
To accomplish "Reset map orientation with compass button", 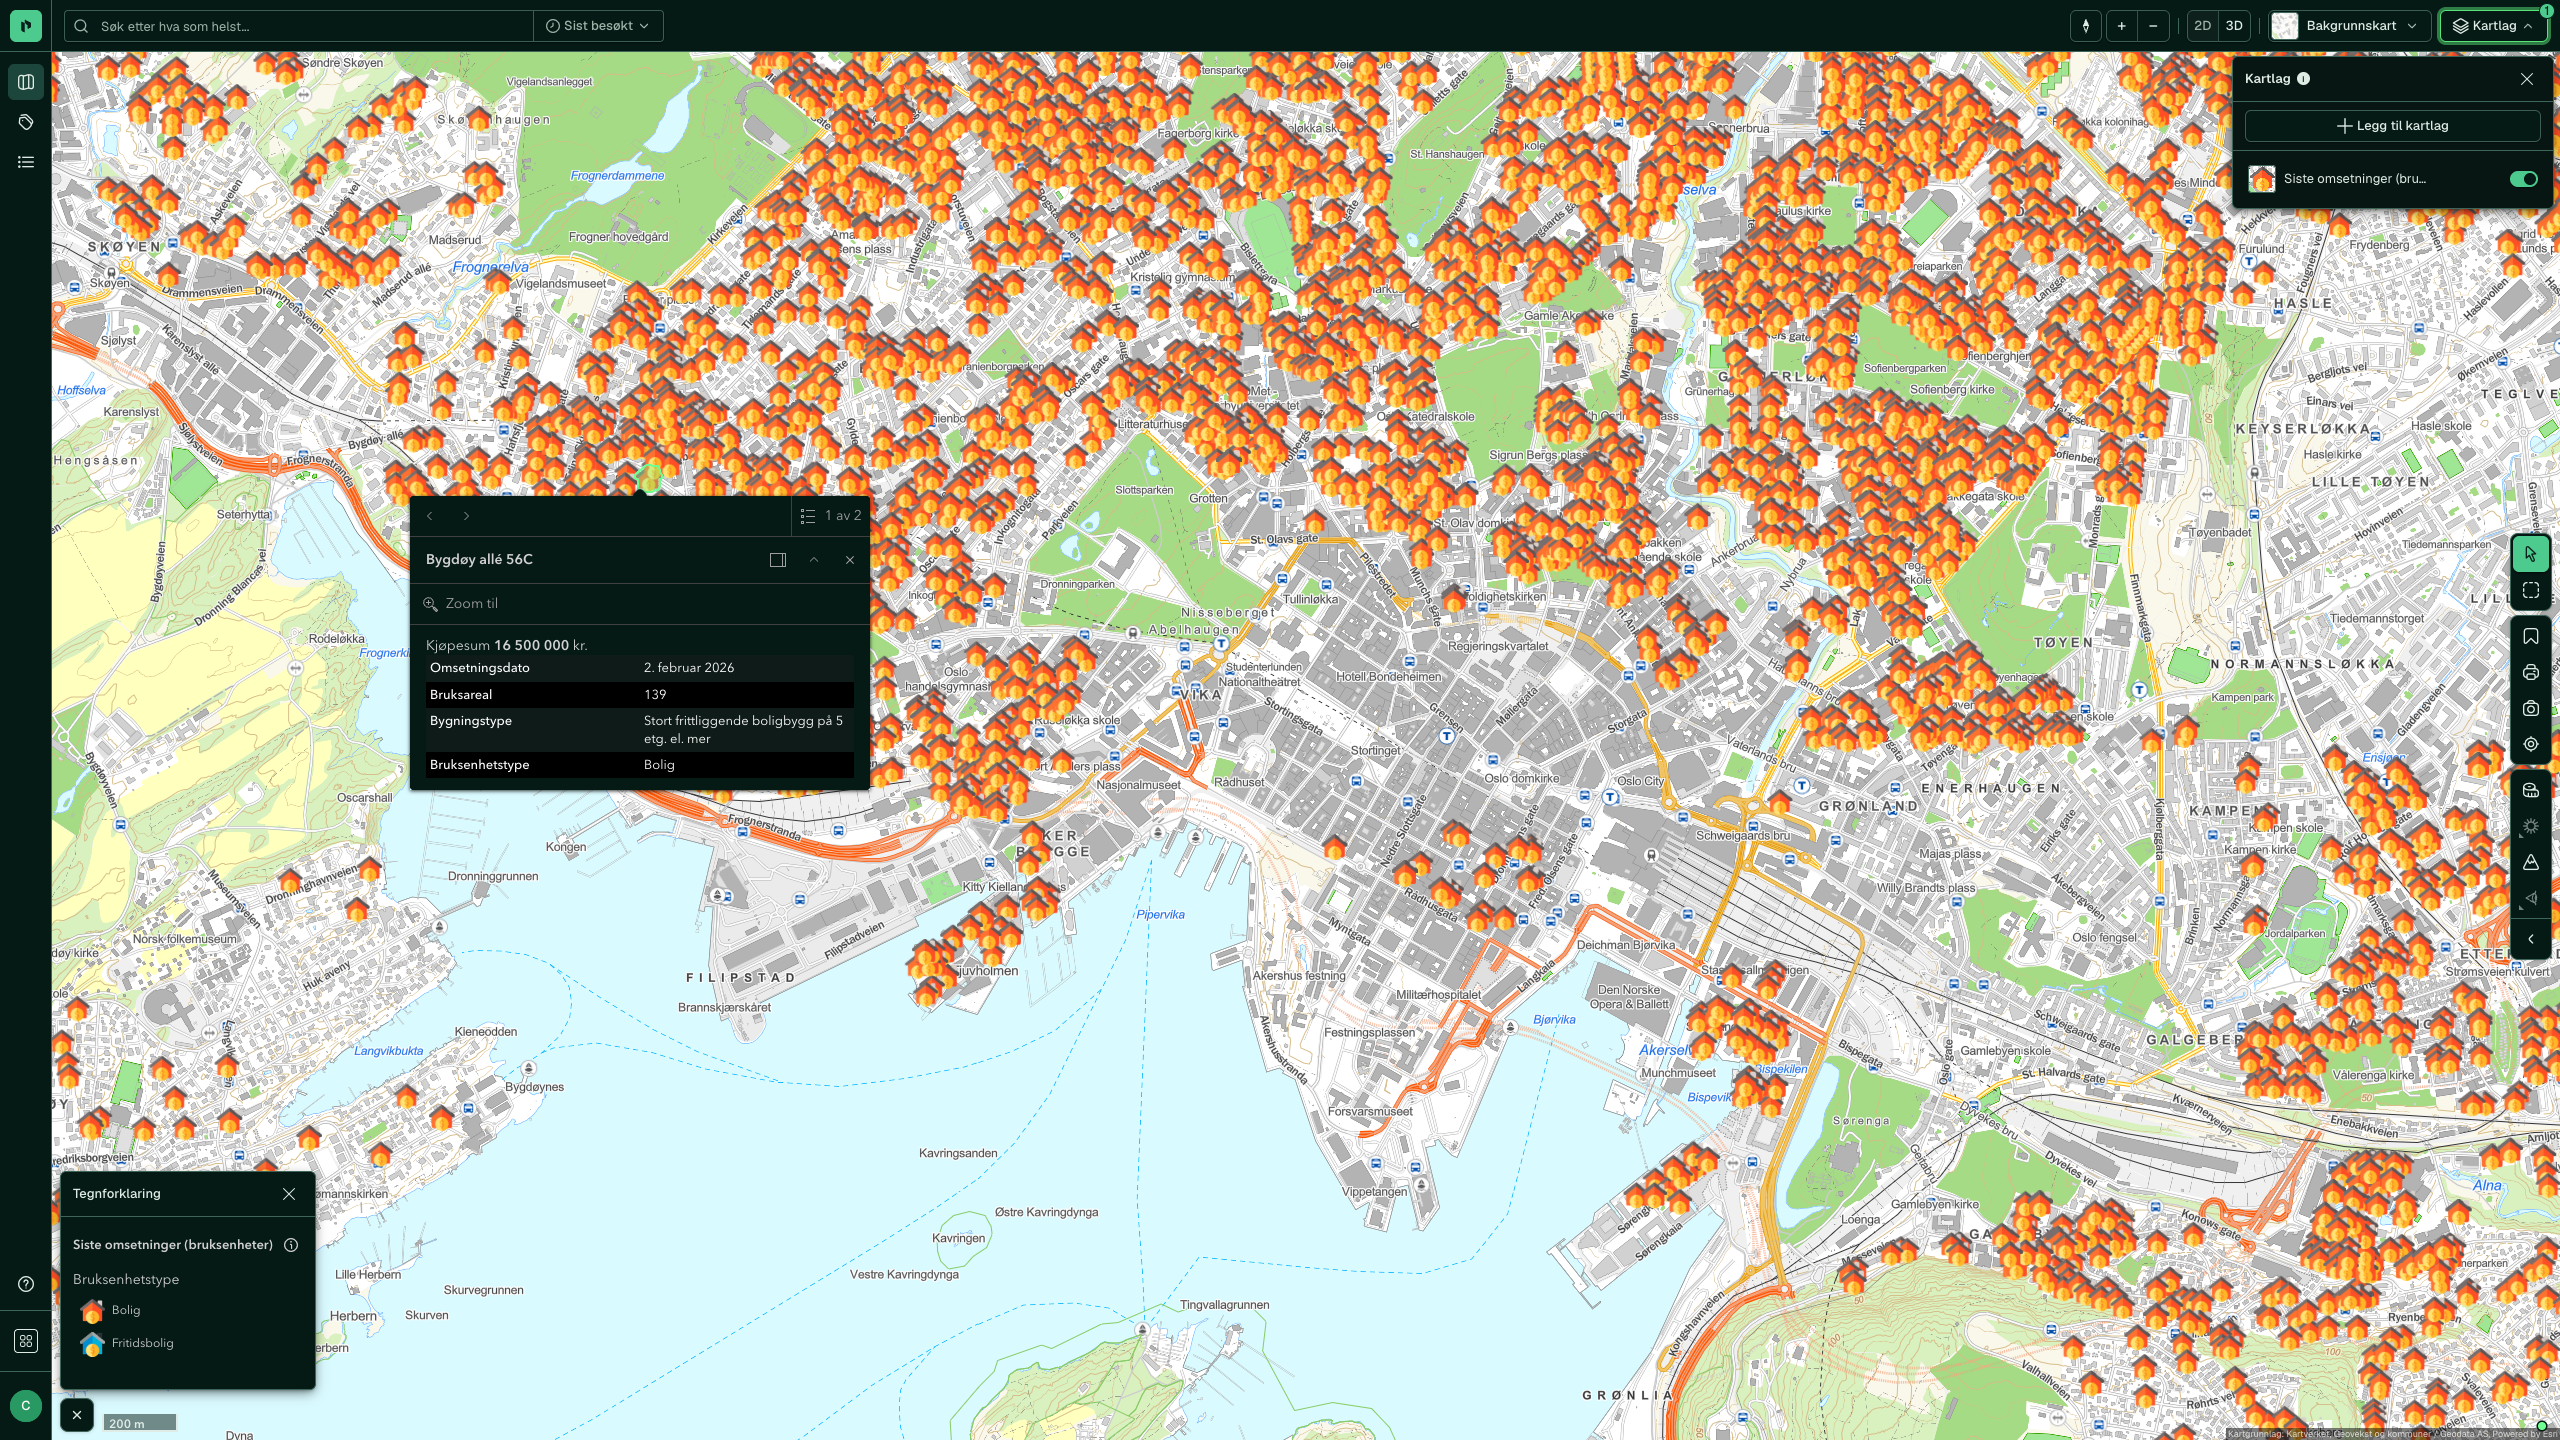I will coord(2086,26).
